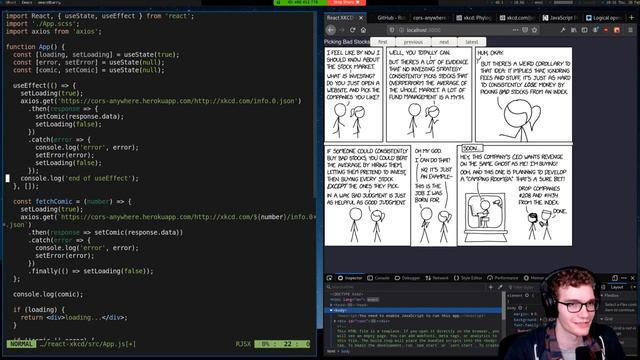This screenshot has height=360, width=640.
Task: Toggle the browser sidebar icon
Action: (584, 30)
